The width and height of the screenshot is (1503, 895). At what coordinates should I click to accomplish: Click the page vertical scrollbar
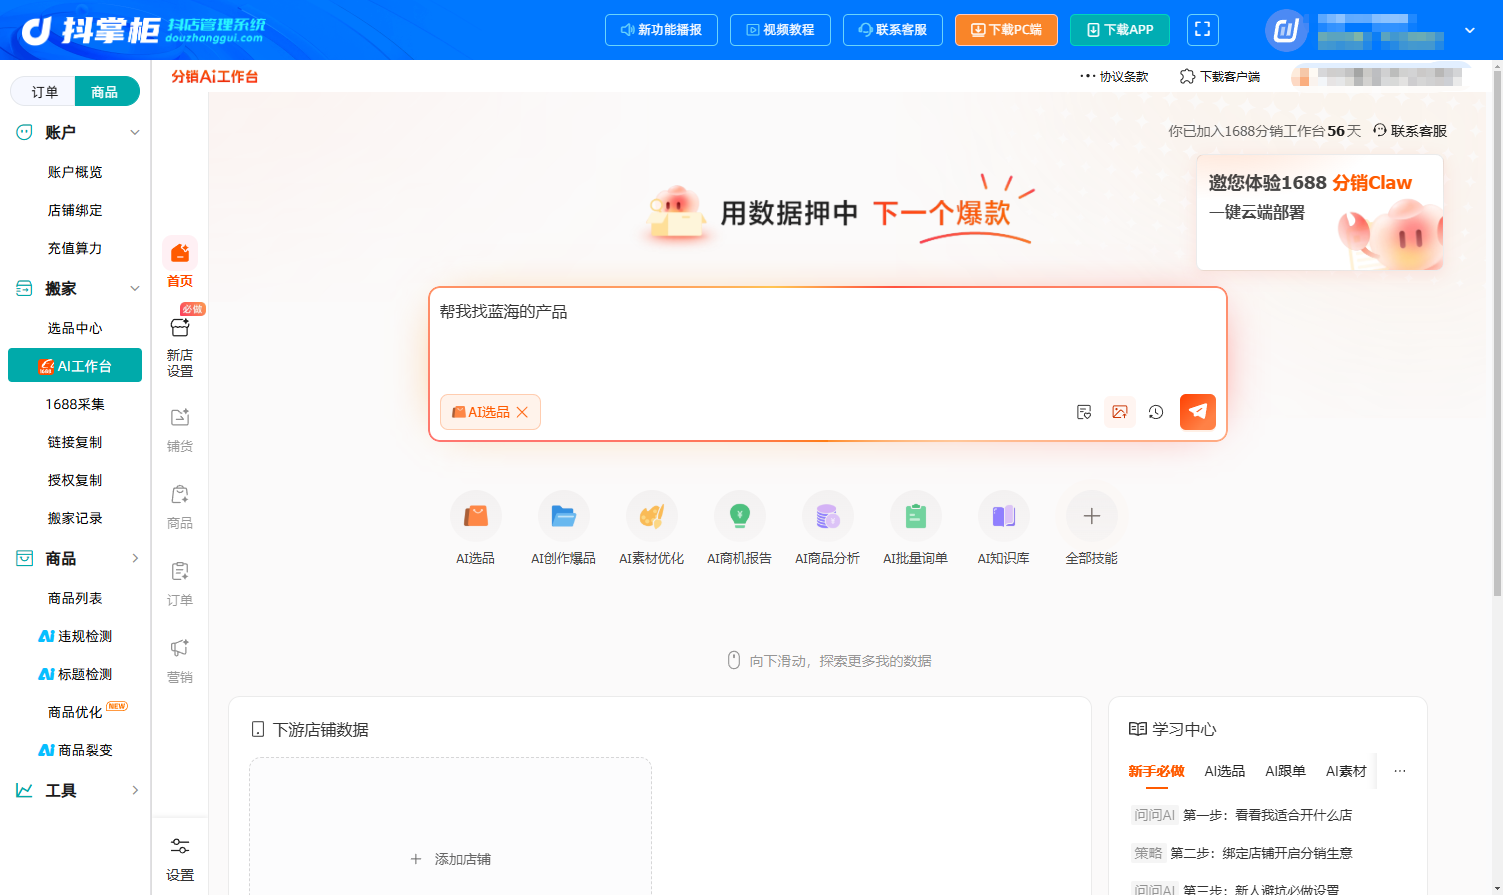click(1497, 332)
